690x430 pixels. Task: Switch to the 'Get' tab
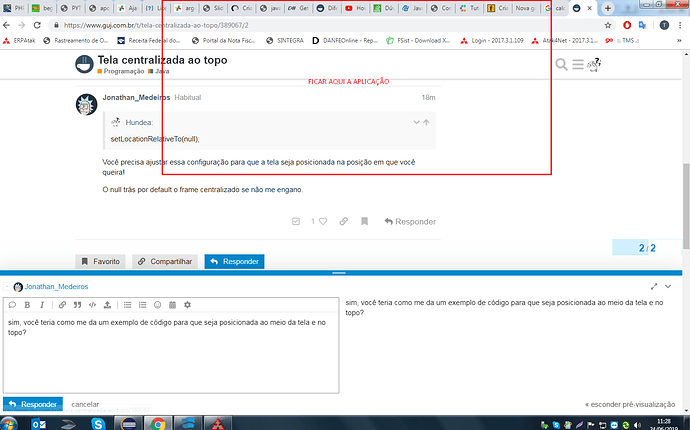click(298, 8)
